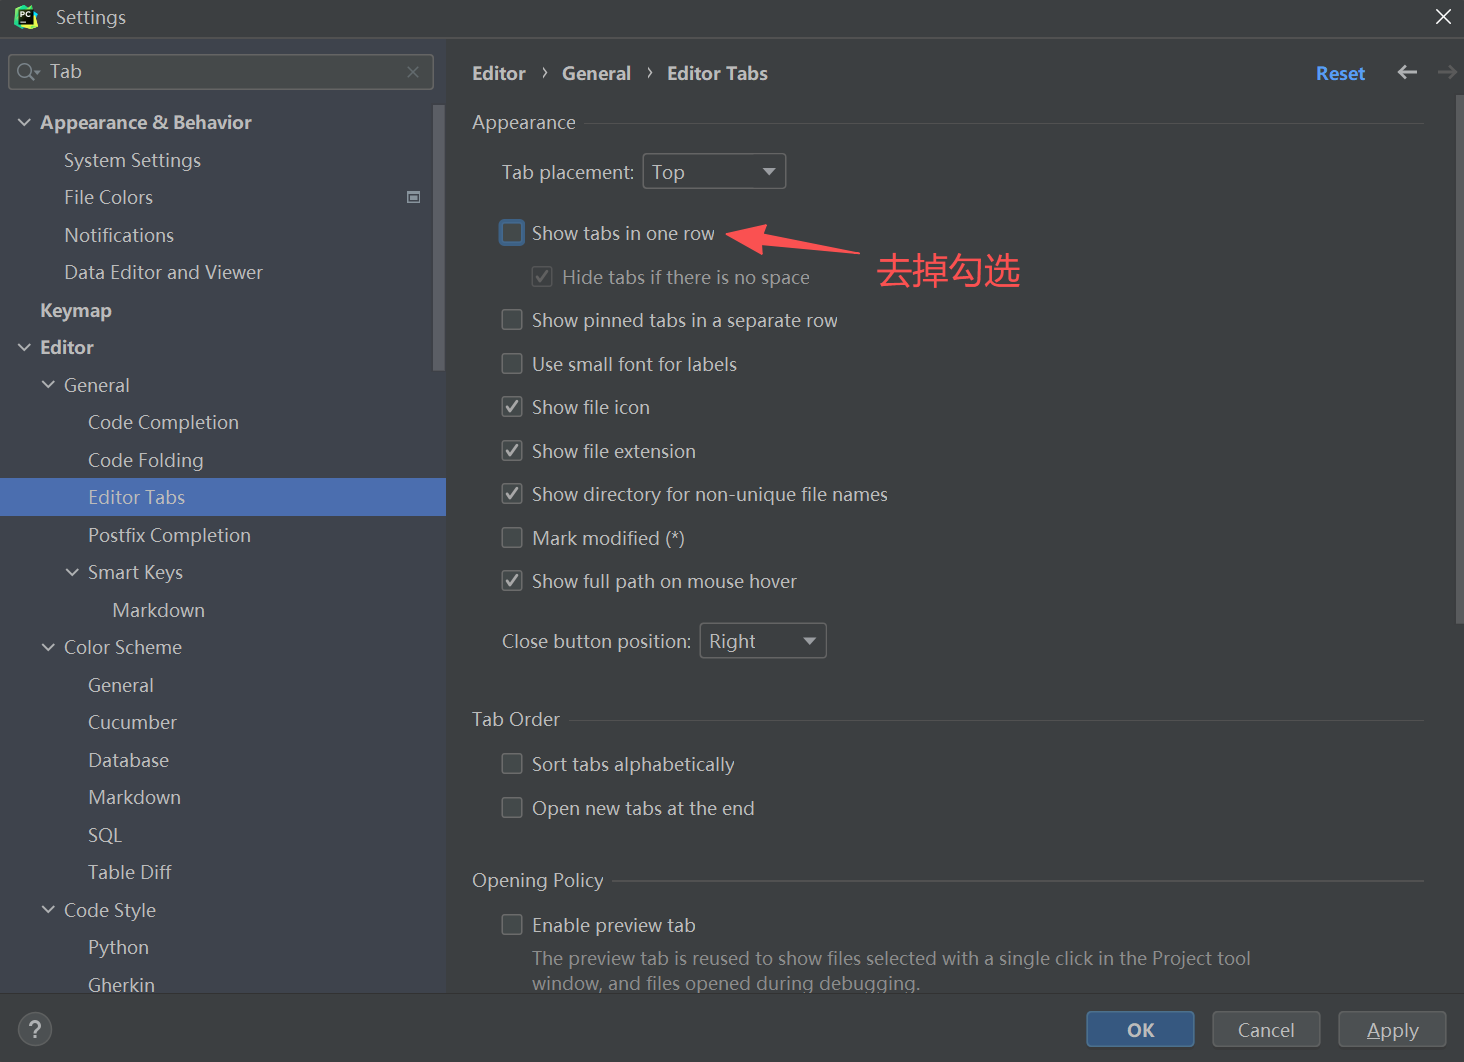Collapse the Color Scheme node chevron

tap(48, 647)
